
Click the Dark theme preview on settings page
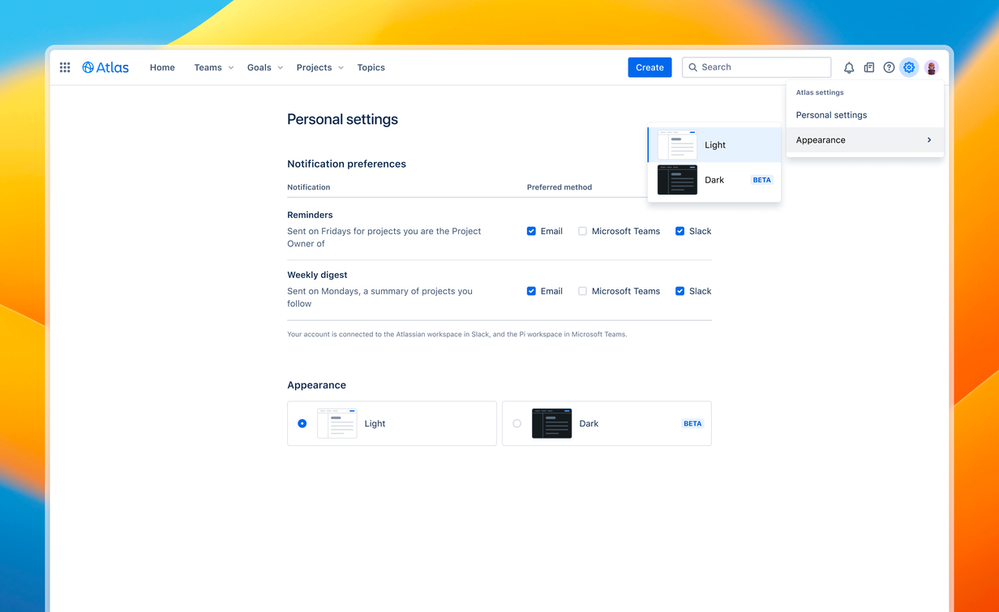tap(552, 423)
